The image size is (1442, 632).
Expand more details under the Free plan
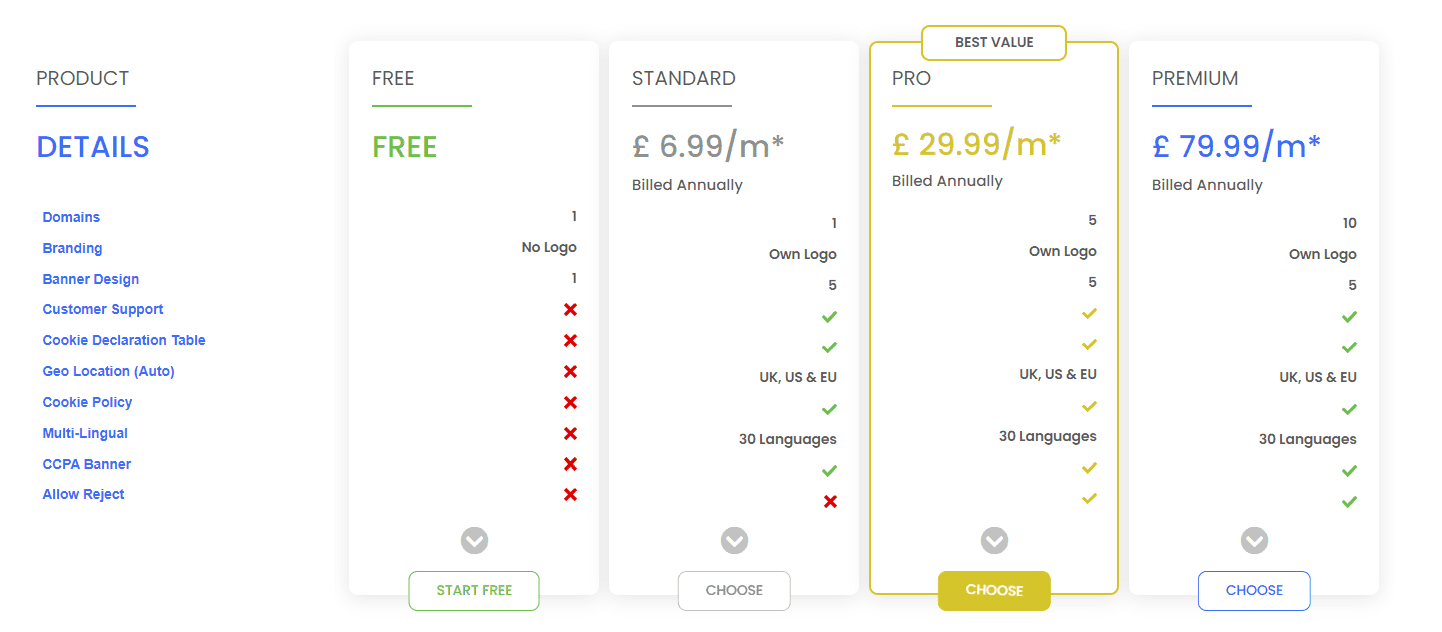tap(474, 540)
